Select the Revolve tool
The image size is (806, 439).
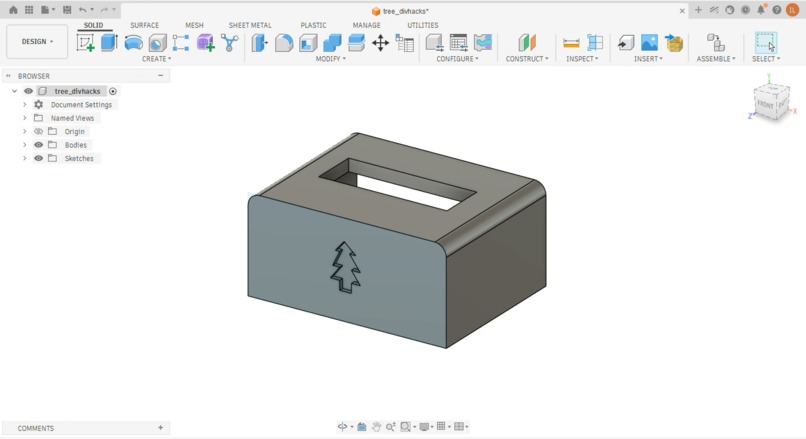click(134, 43)
